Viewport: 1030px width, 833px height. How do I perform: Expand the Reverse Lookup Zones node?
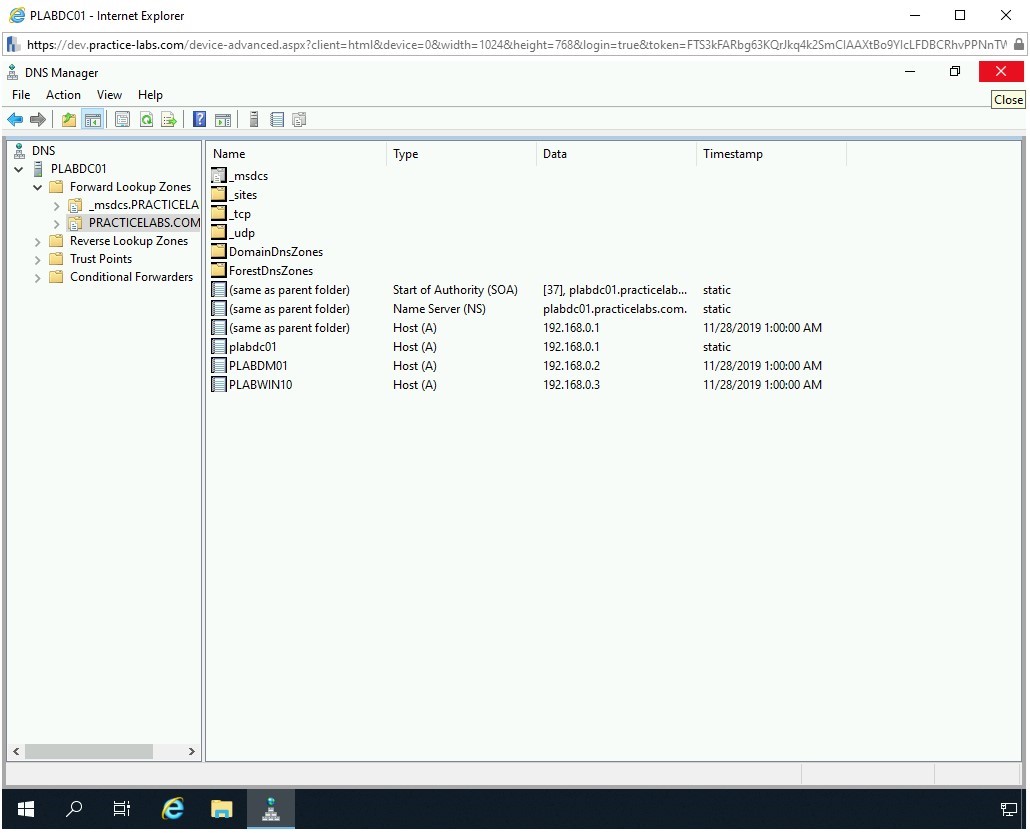pos(38,242)
